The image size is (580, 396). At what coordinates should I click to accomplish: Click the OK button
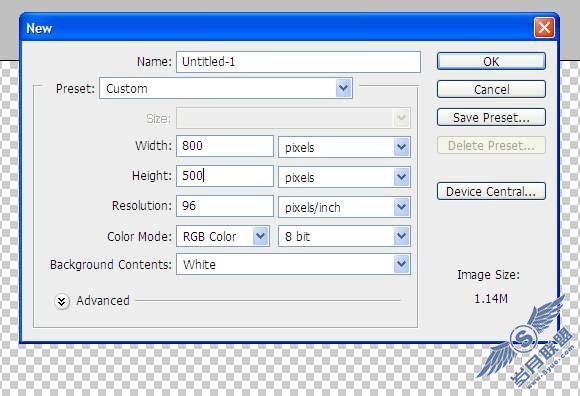pos(491,61)
